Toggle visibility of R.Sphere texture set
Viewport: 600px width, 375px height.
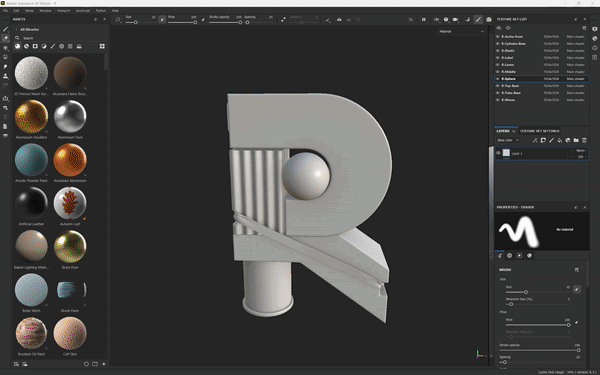coord(498,79)
